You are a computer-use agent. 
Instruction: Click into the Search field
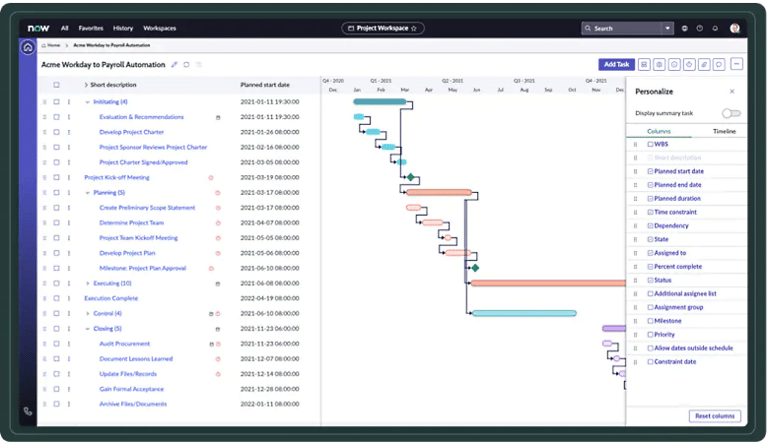tap(624, 28)
